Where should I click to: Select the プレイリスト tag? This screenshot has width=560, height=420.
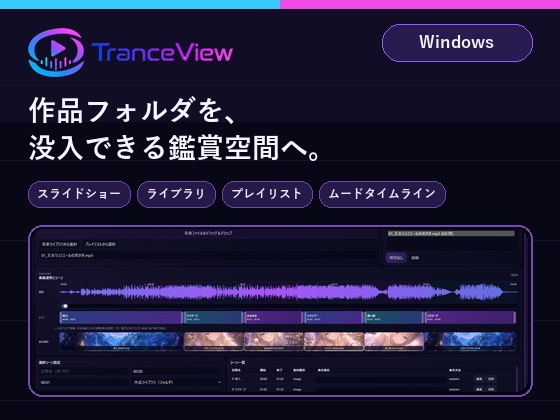[x=267, y=194]
